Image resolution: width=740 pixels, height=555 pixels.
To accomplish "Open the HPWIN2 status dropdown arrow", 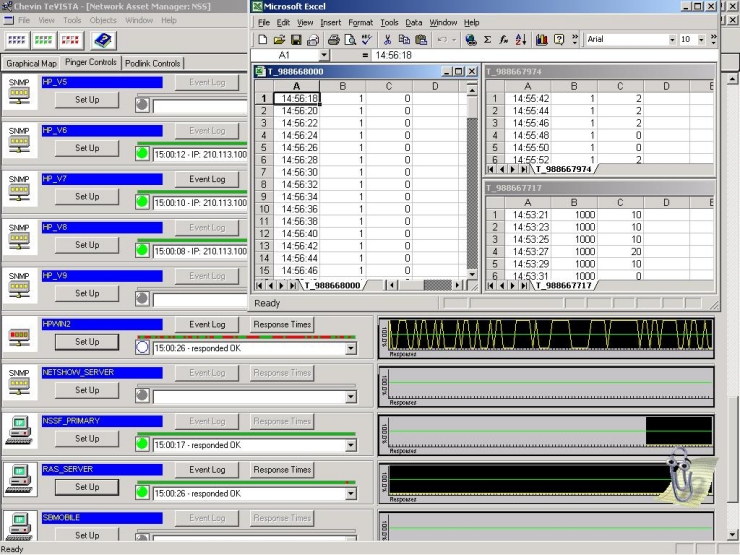I will 351,349.
